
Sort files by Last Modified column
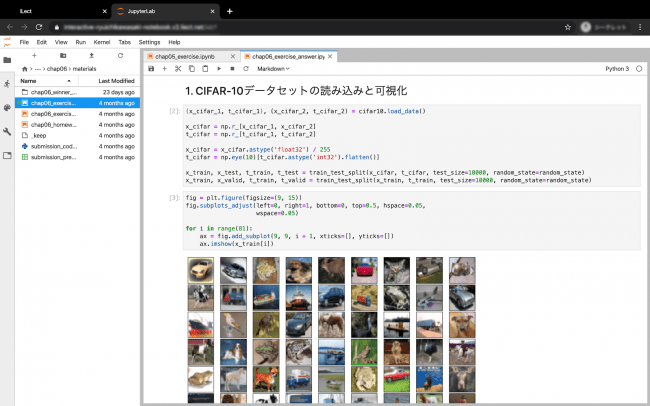pyautogui.click(x=109, y=81)
